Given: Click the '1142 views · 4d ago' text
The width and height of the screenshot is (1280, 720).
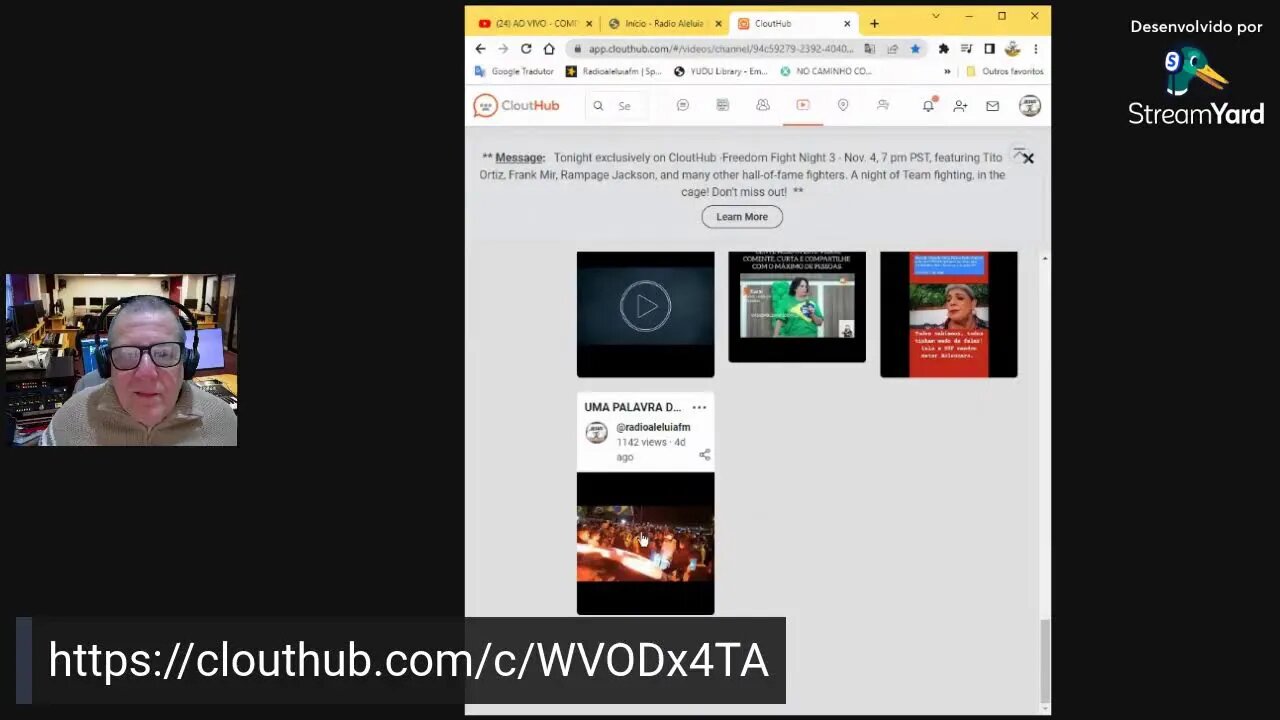Looking at the screenshot, I should click(x=651, y=449).
